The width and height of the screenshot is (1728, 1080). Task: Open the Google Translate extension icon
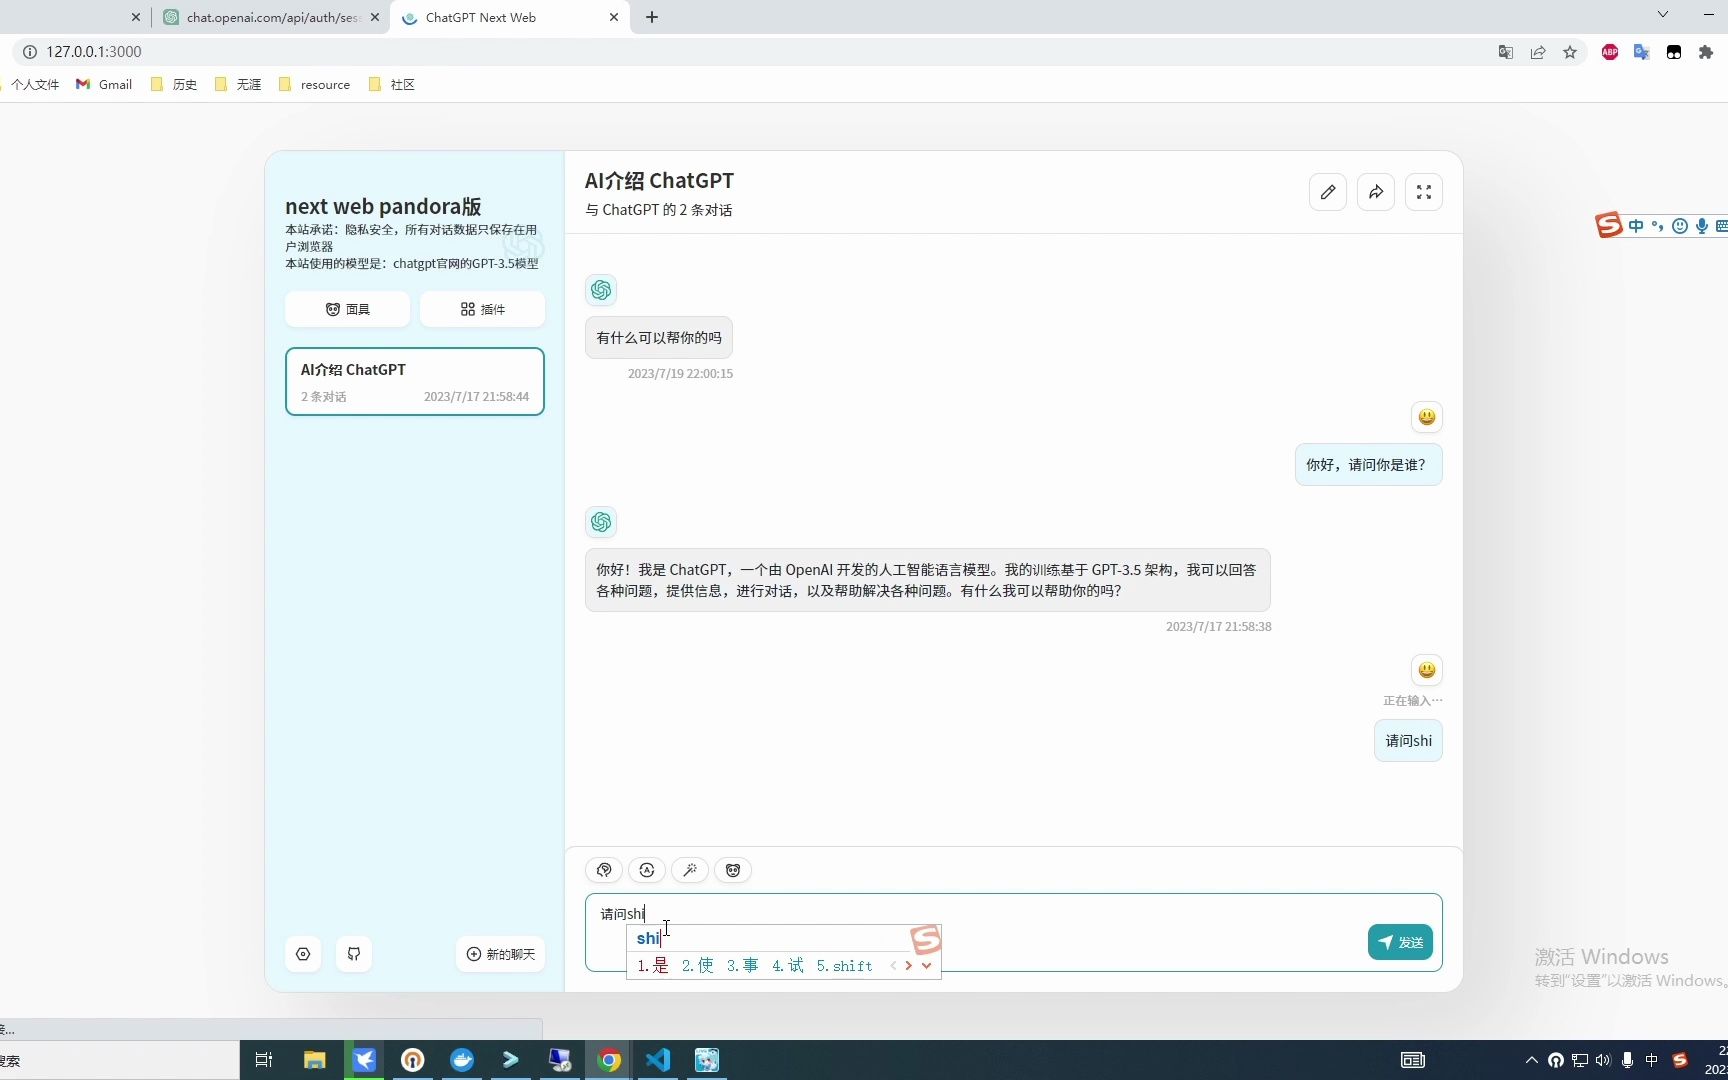tap(1642, 52)
